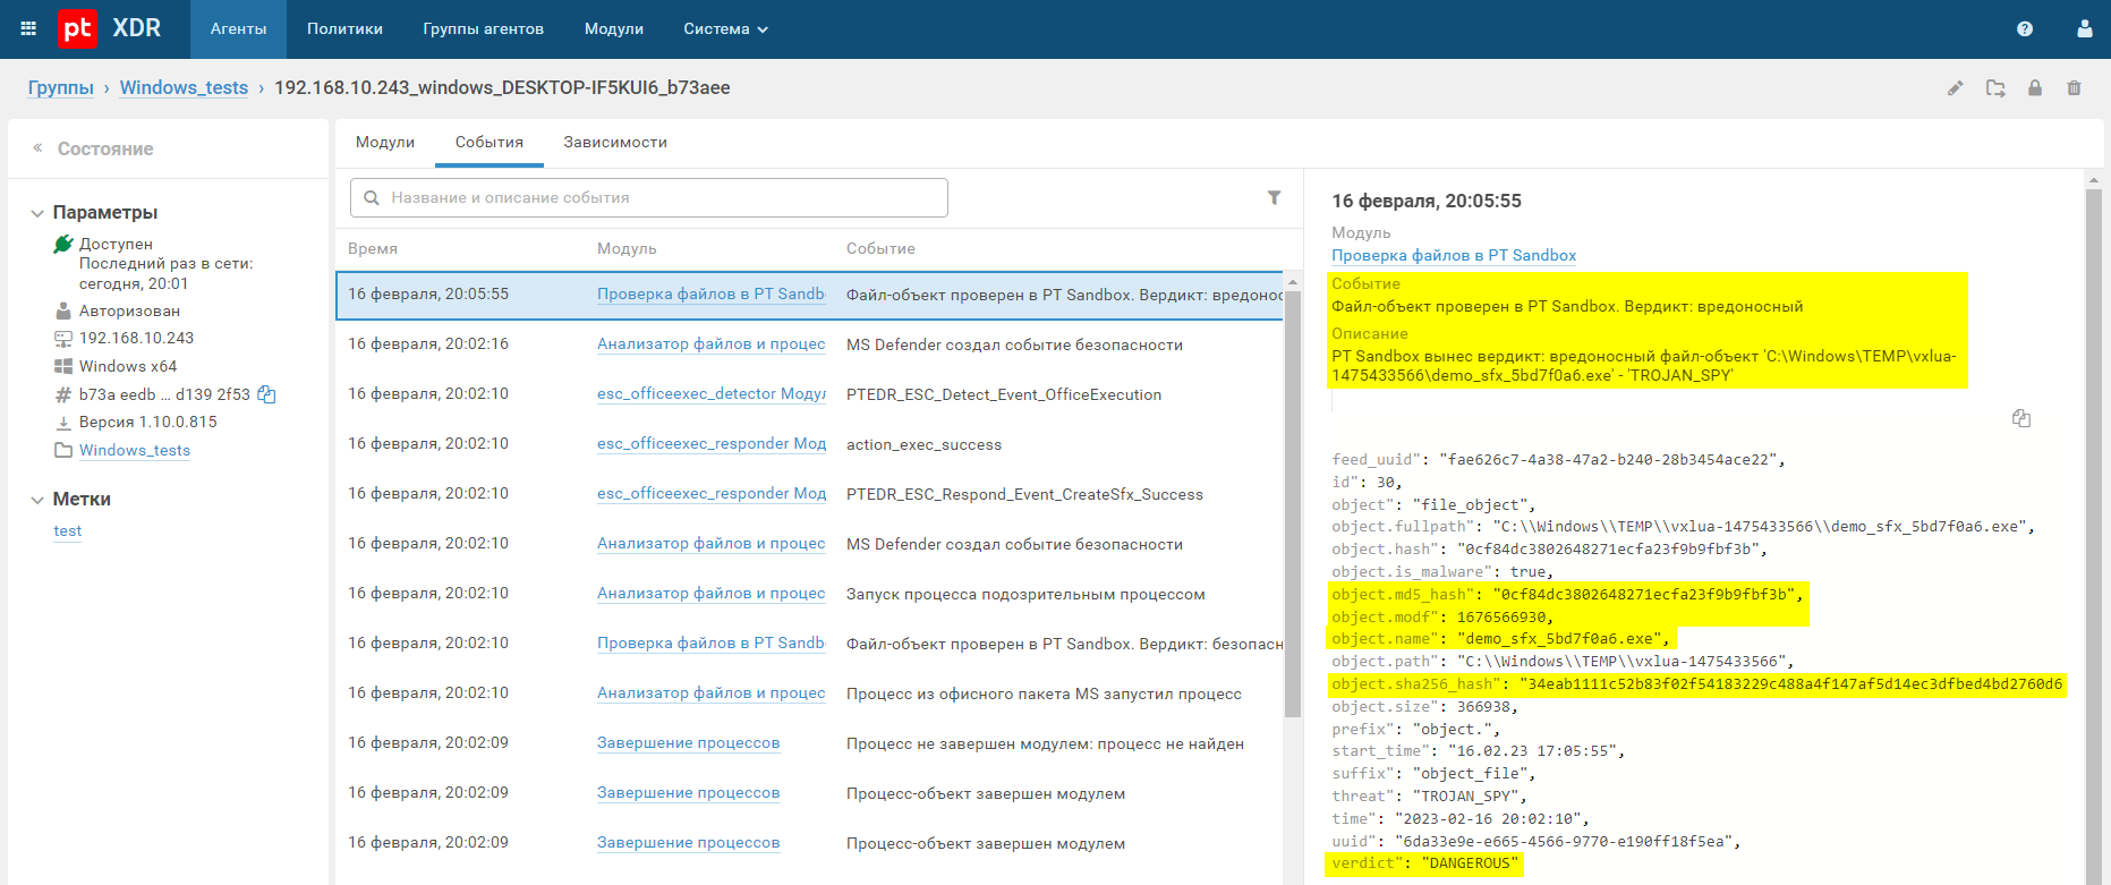Screen dimensions: 2111x885
Task: Open the user profile icon
Action: [x=2084, y=29]
